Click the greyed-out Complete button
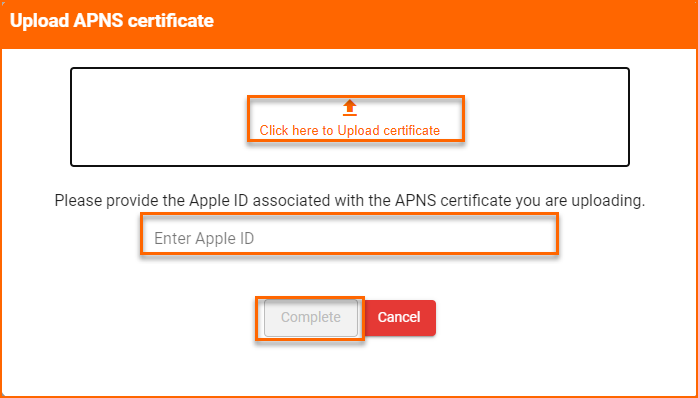 click(x=311, y=318)
